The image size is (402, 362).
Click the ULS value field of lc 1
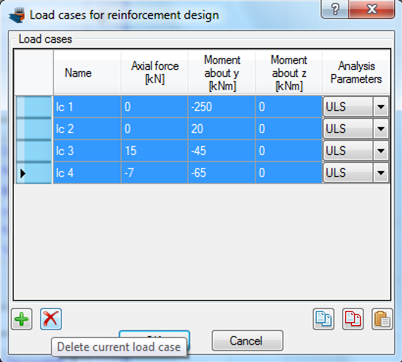[x=348, y=107]
